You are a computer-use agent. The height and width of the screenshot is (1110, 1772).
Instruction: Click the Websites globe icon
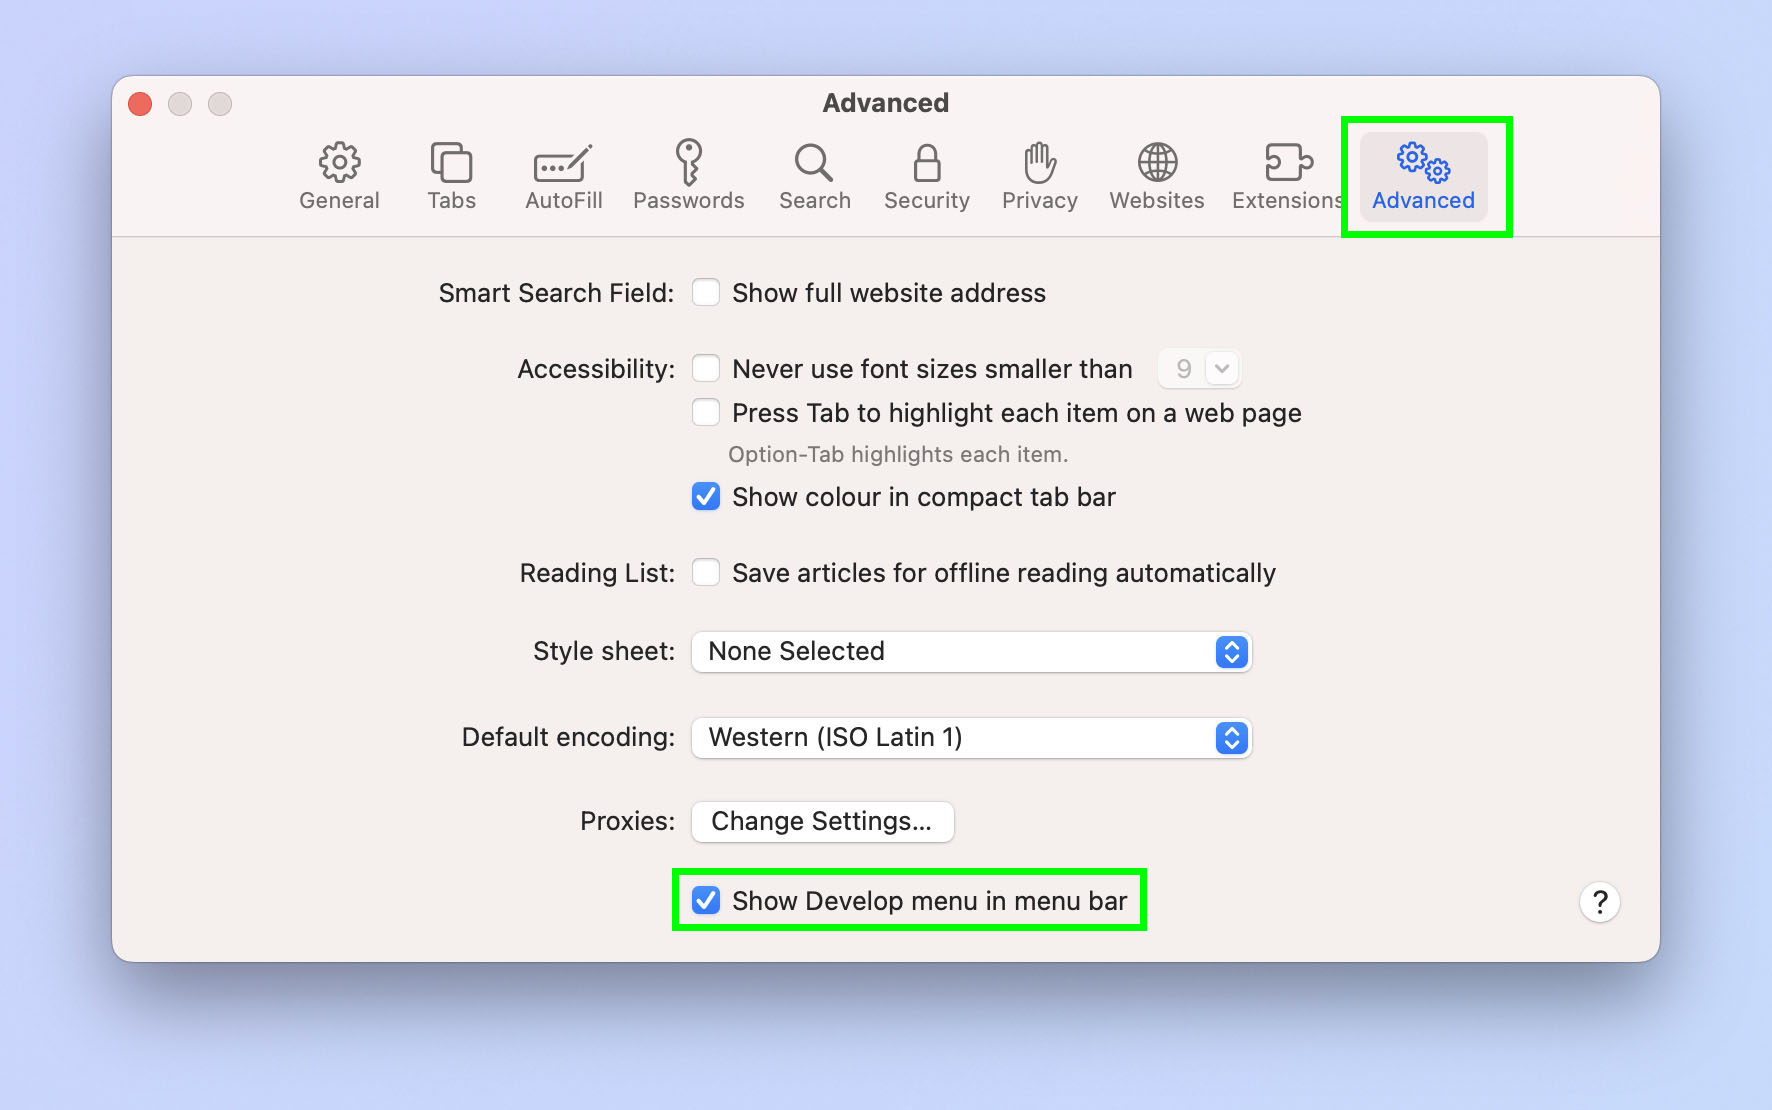pos(1156,175)
